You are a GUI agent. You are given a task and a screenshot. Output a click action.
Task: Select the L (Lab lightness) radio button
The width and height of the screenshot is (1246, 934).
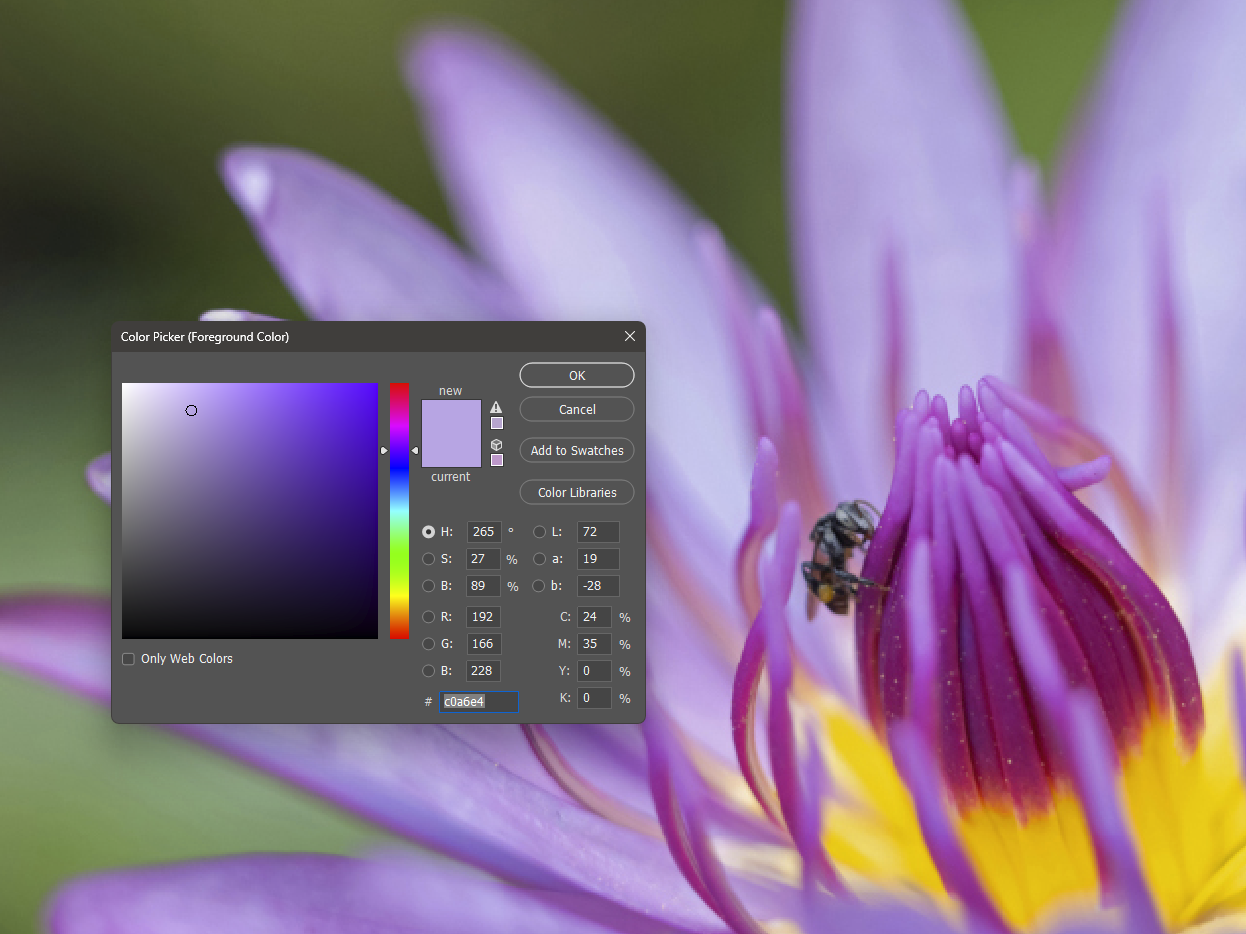click(539, 531)
